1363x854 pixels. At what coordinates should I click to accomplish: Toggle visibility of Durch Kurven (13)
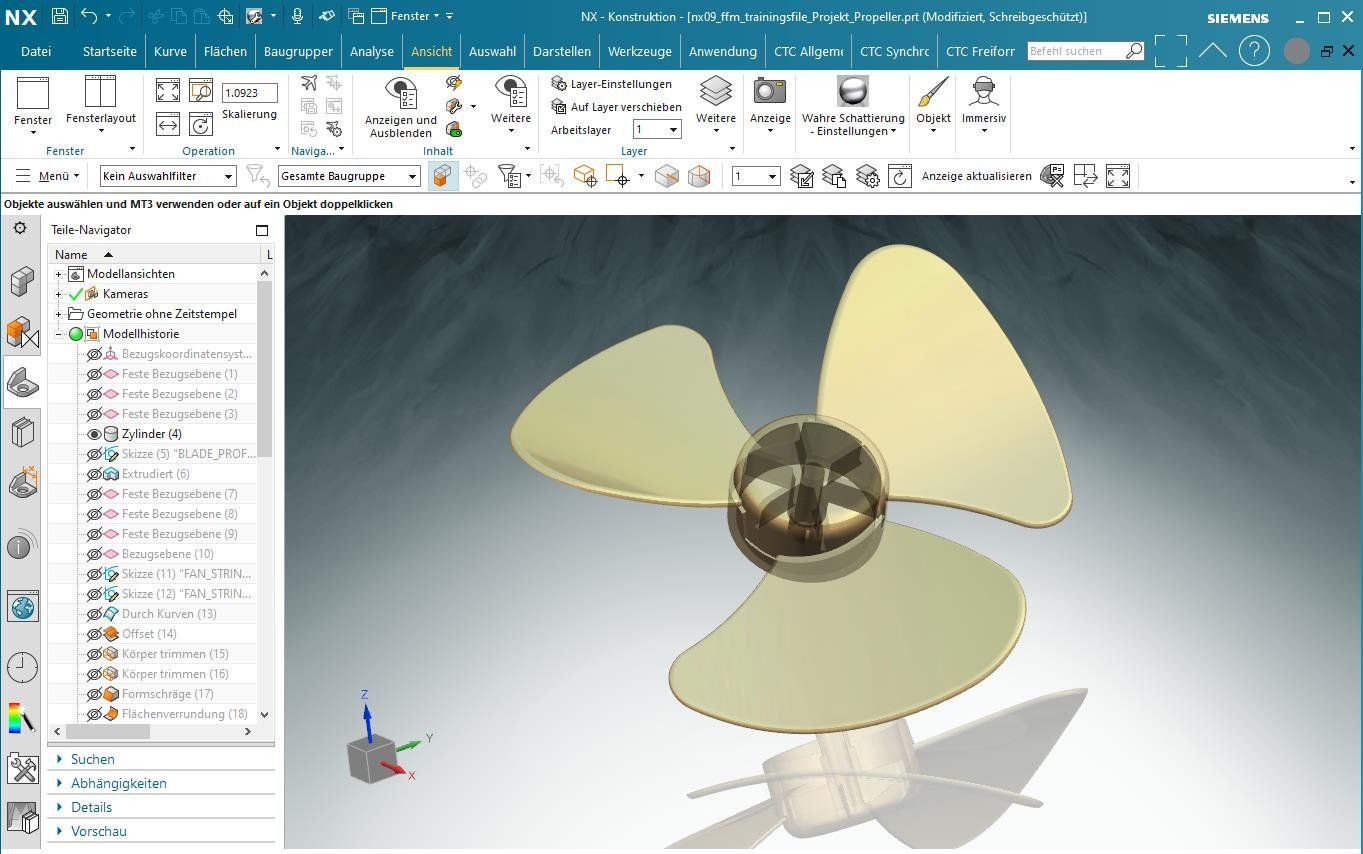click(95, 614)
